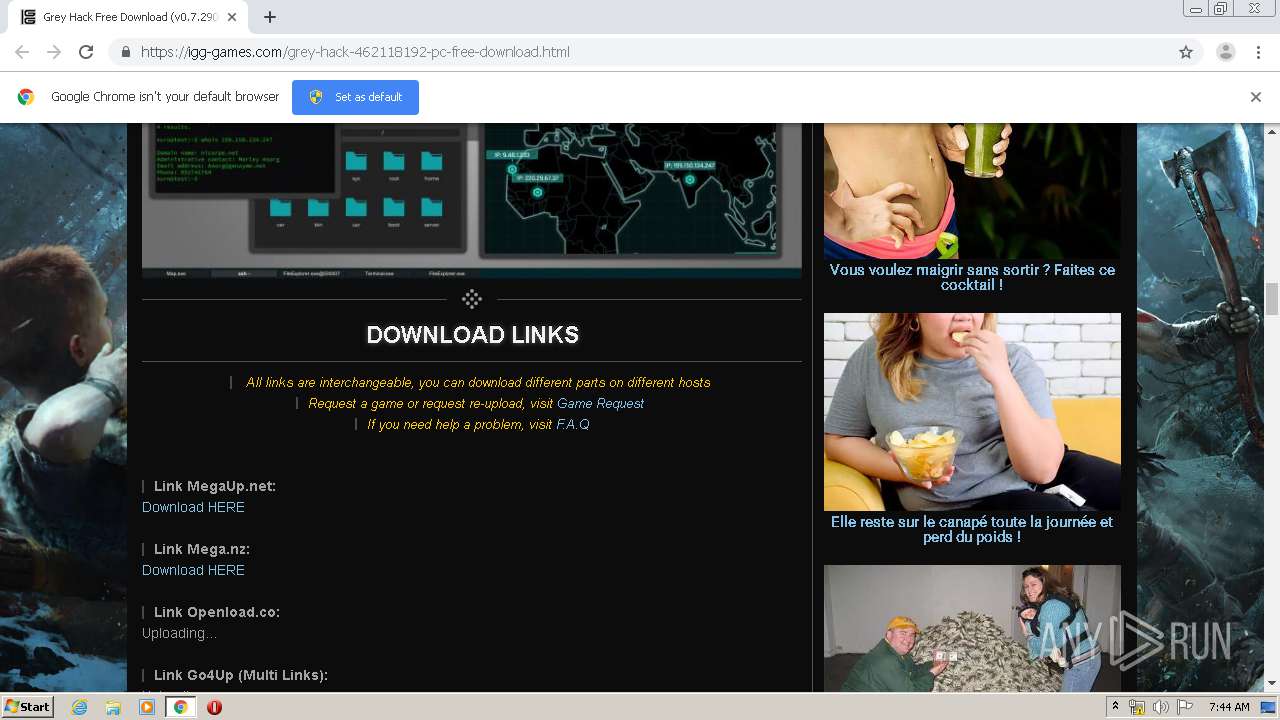Set Chrome as default browser

pyautogui.click(x=355, y=97)
